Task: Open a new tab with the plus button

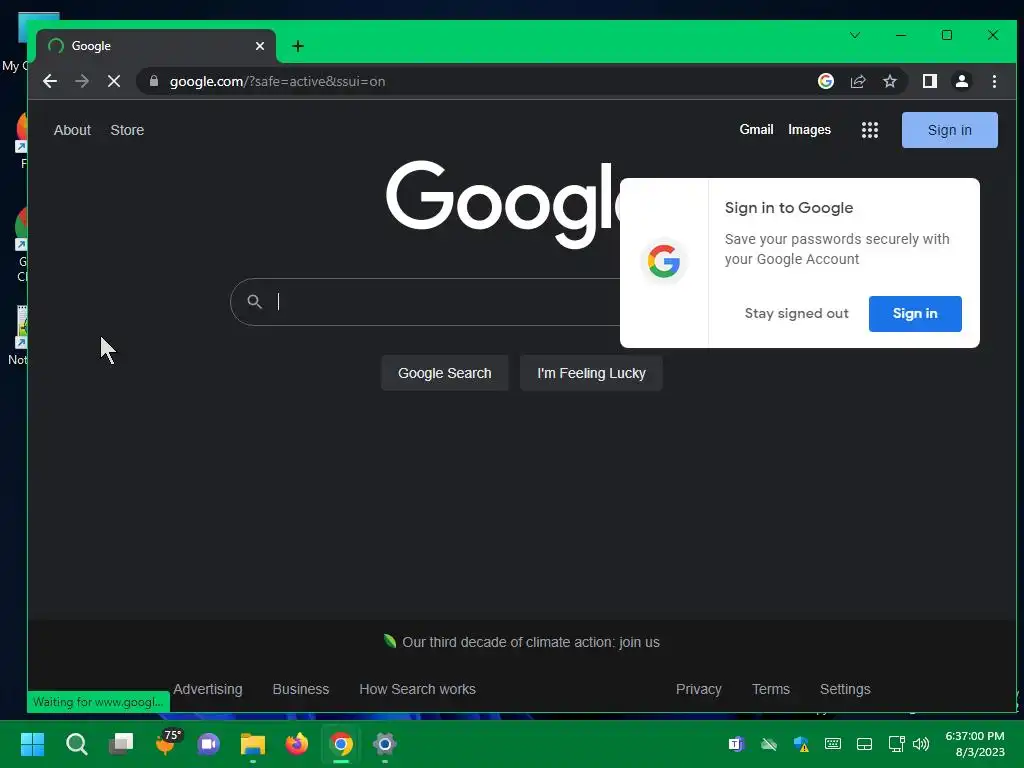Action: pyautogui.click(x=298, y=46)
